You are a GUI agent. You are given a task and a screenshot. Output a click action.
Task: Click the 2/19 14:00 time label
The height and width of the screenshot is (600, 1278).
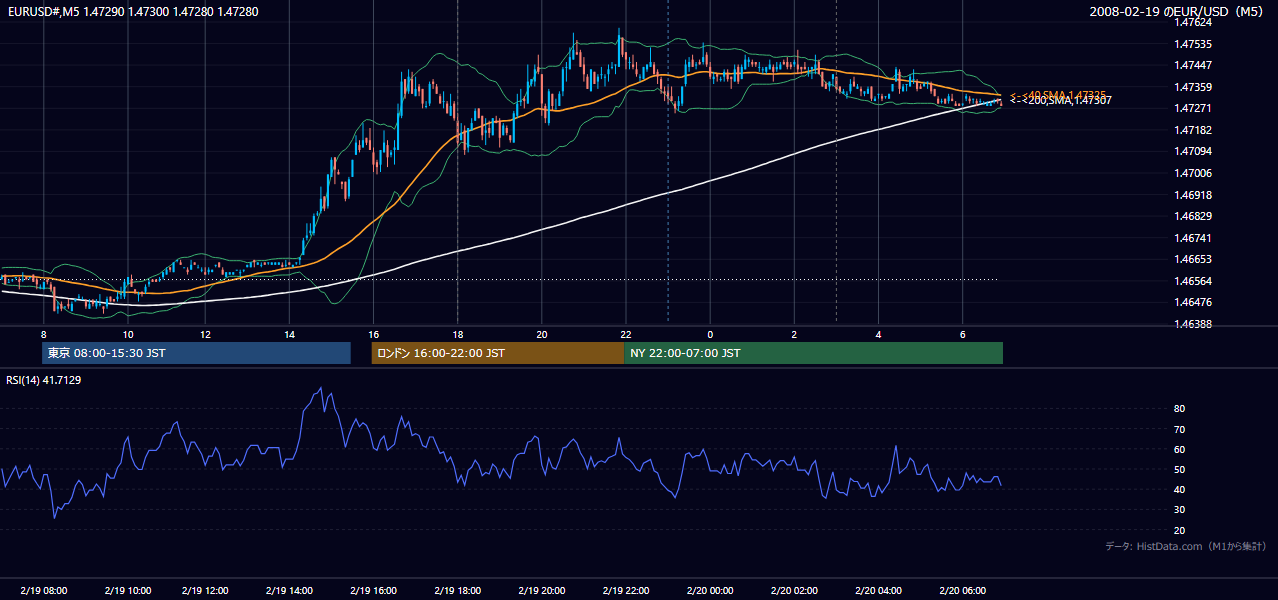tap(291, 590)
